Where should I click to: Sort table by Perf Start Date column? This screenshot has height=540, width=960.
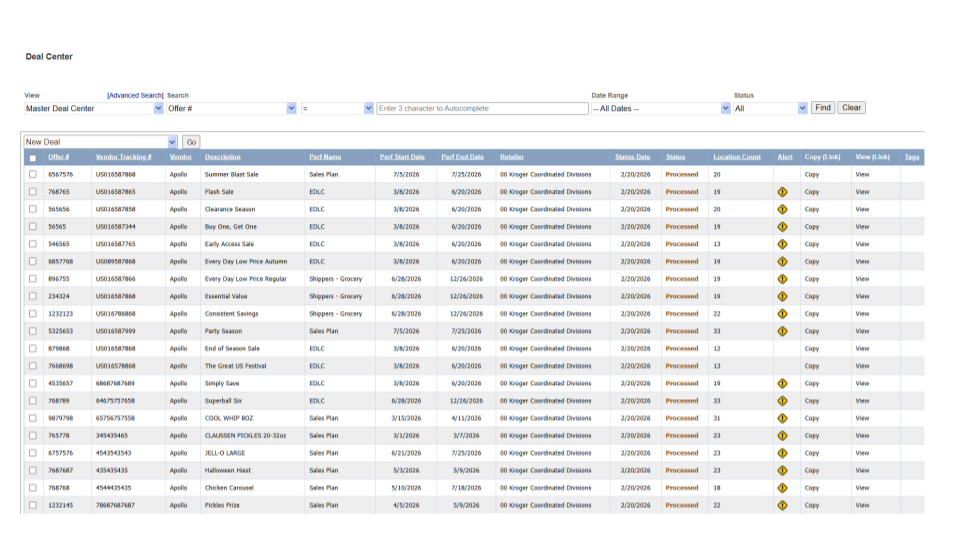pyautogui.click(x=402, y=157)
